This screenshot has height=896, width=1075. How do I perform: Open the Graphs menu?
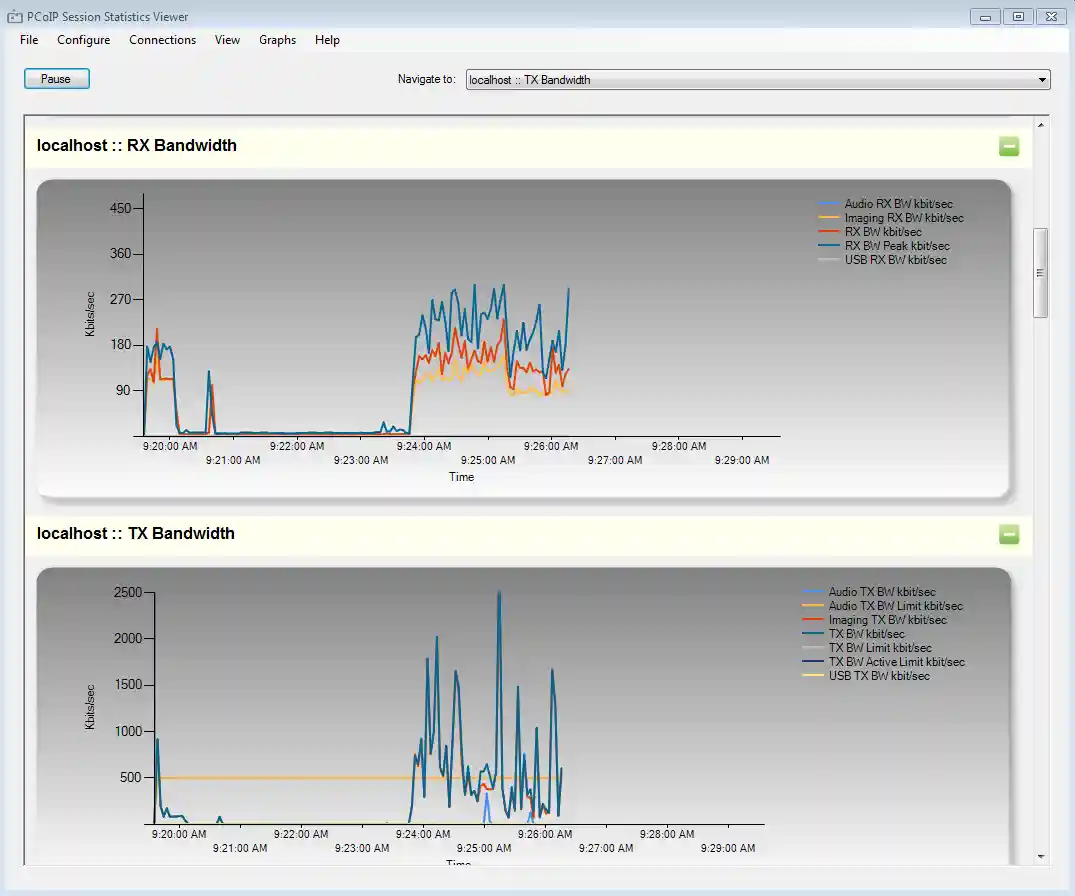(x=277, y=40)
